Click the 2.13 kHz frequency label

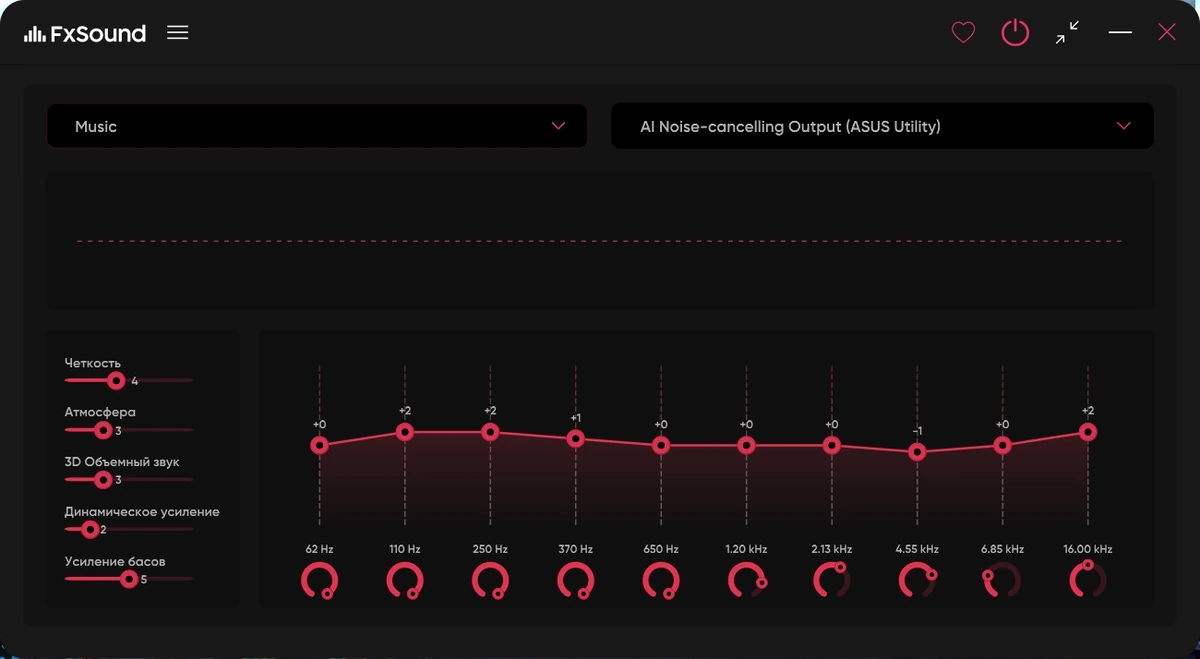coord(832,549)
